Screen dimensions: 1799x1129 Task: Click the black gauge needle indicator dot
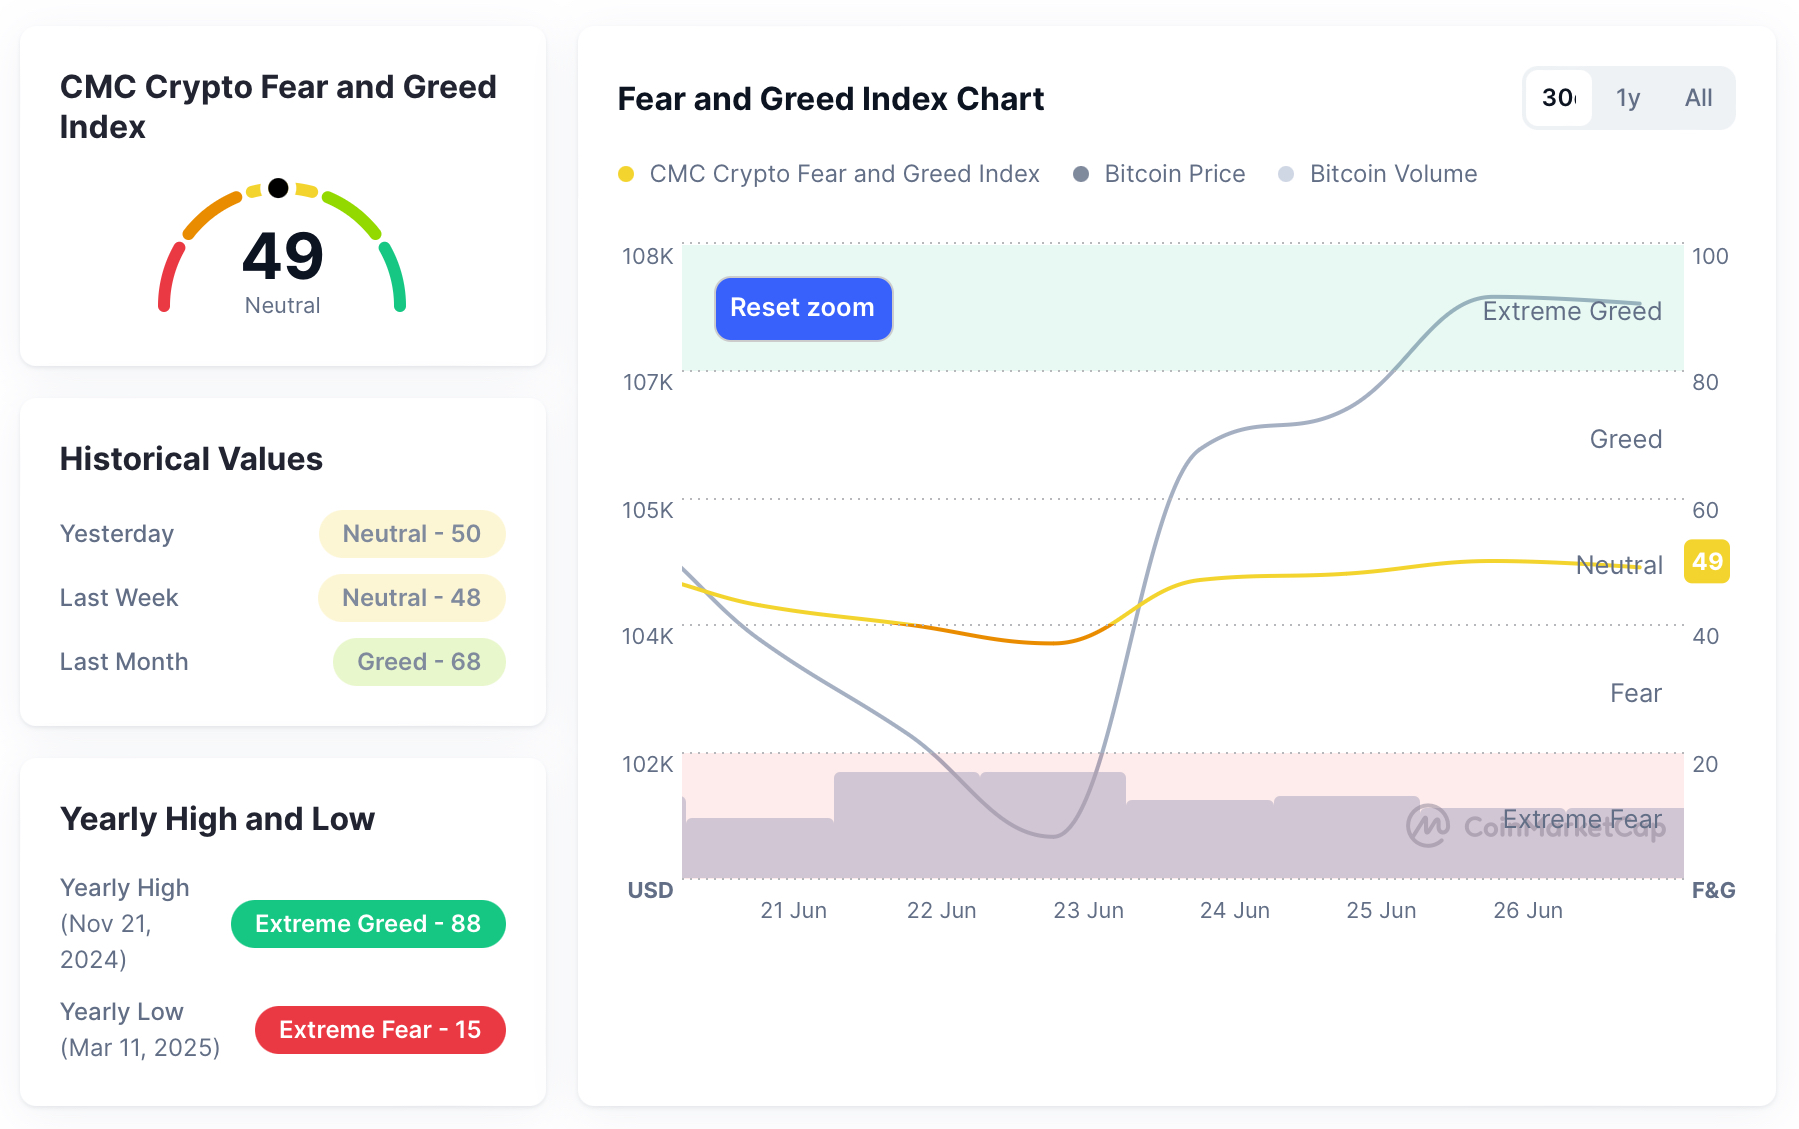[279, 188]
